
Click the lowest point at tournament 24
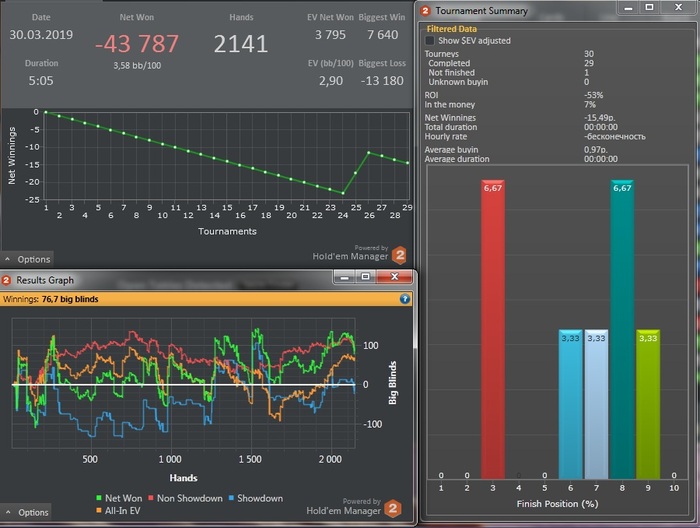tap(343, 193)
